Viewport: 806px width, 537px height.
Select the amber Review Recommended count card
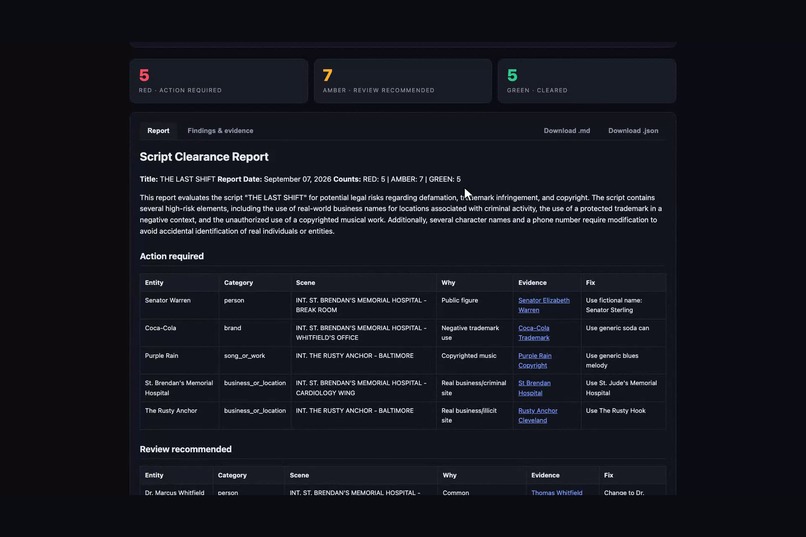(403, 81)
